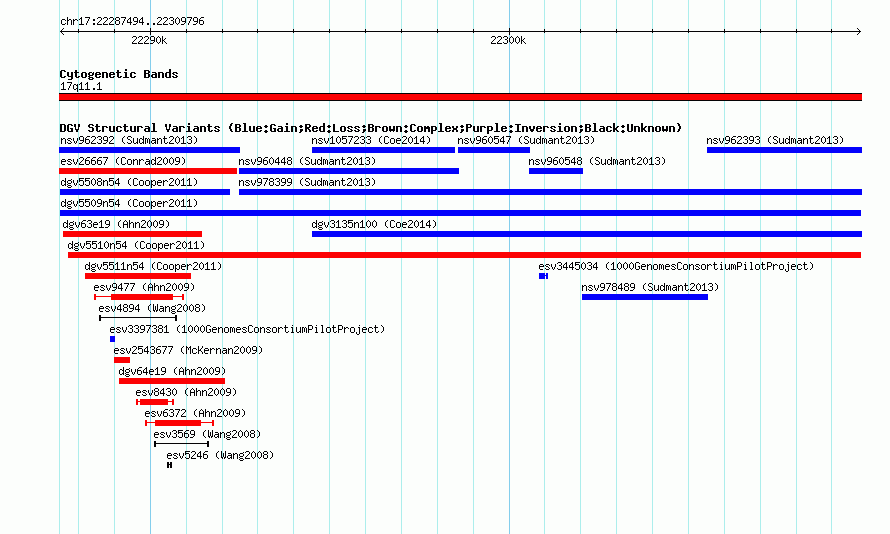
Task: Click the red dgv63e19 loss bar
Action: pos(132,234)
